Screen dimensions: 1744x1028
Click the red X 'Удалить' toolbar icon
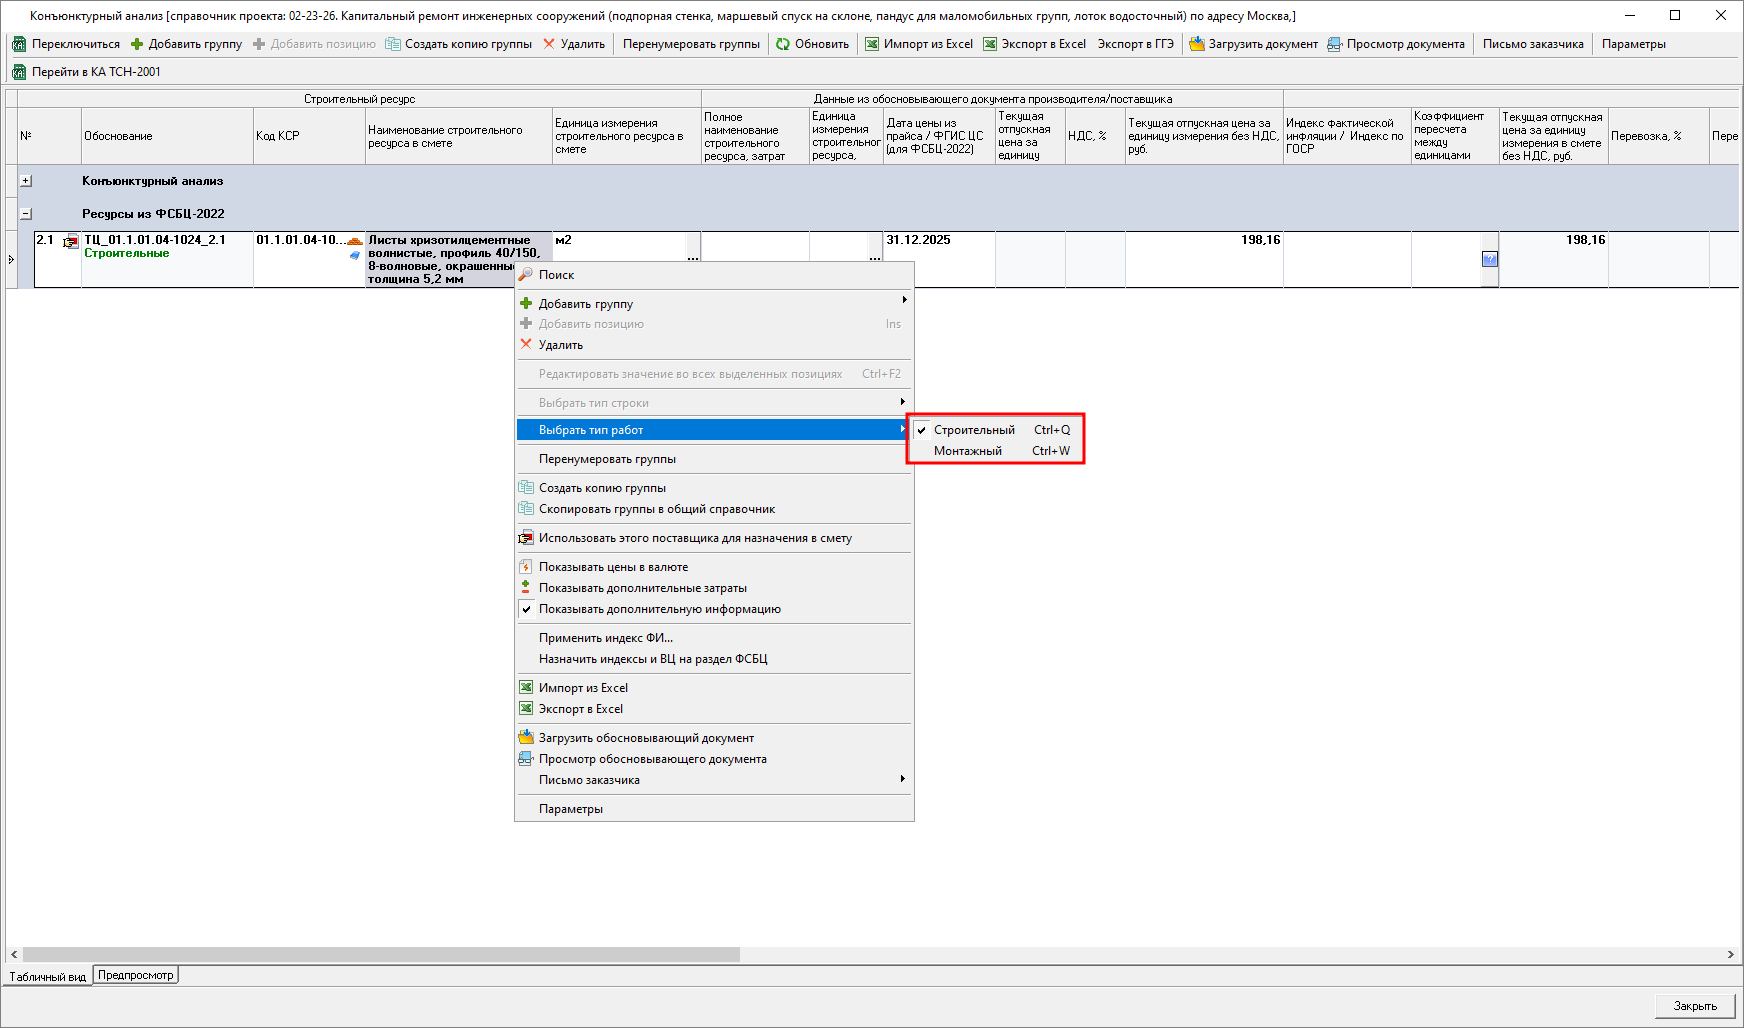[x=549, y=44]
